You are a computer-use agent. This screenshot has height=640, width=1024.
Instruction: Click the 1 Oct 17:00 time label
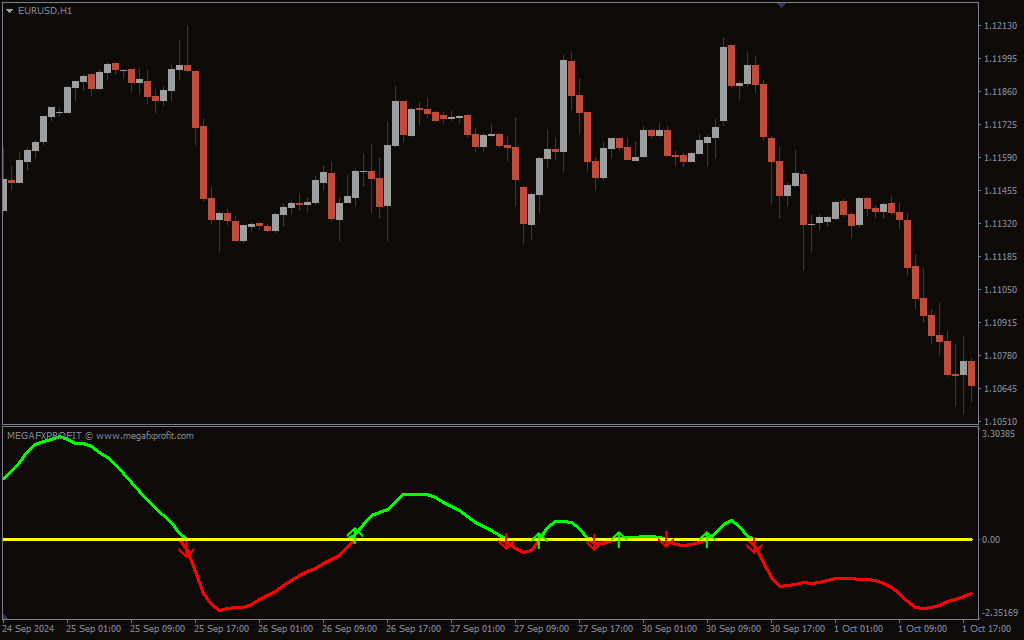(986, 629)
